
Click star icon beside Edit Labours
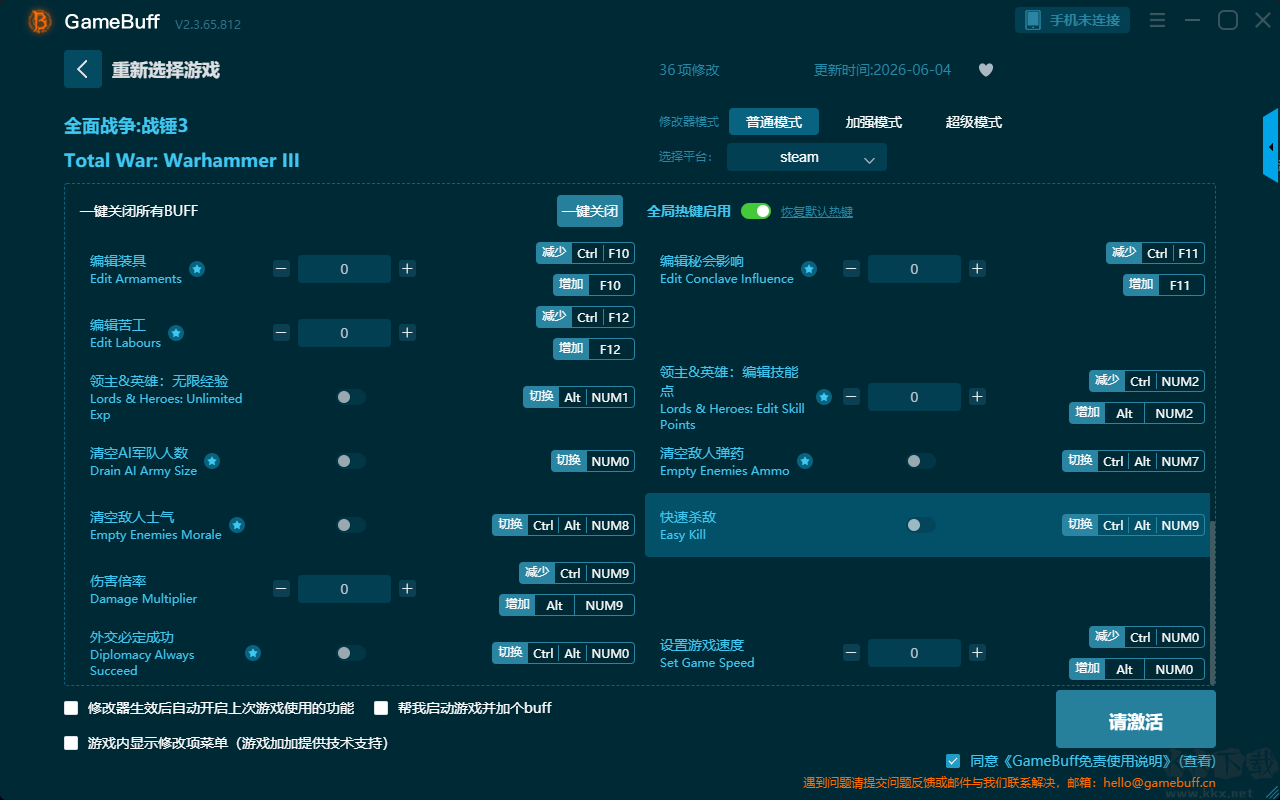[x=176, y=333]
